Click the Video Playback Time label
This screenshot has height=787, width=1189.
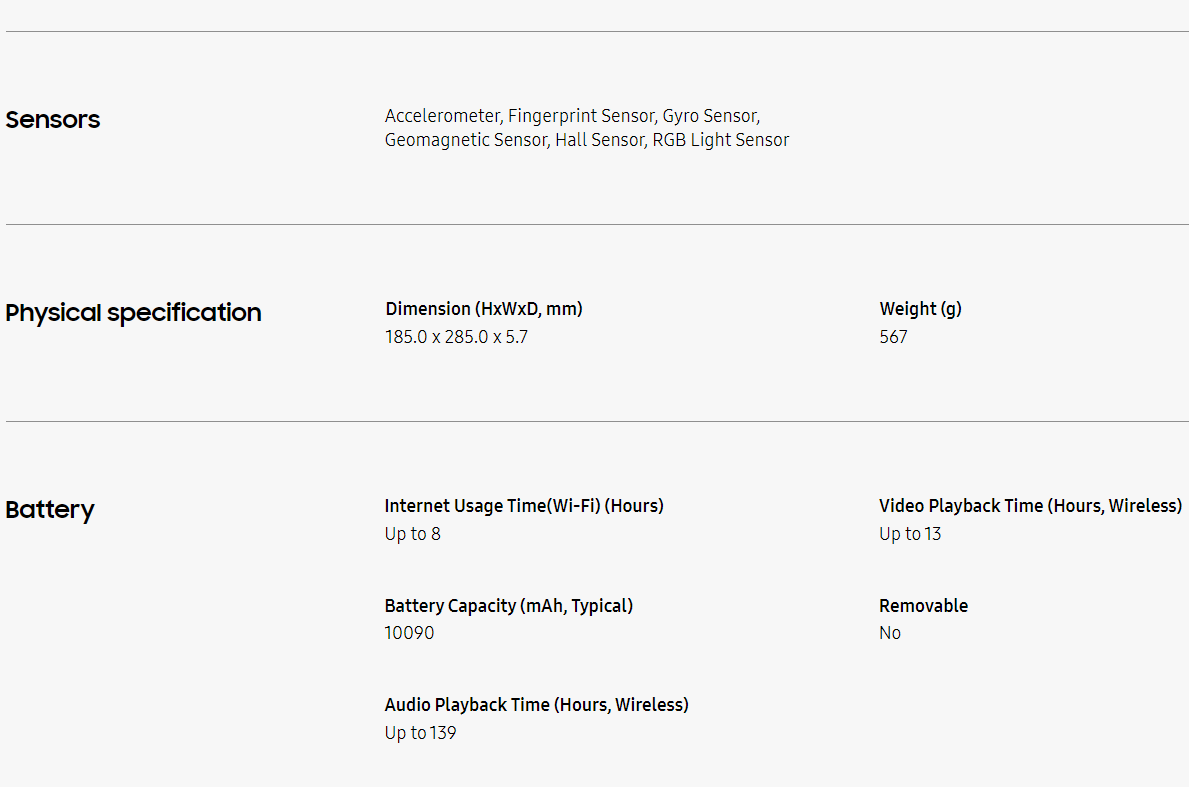(x=1030, y=506)
